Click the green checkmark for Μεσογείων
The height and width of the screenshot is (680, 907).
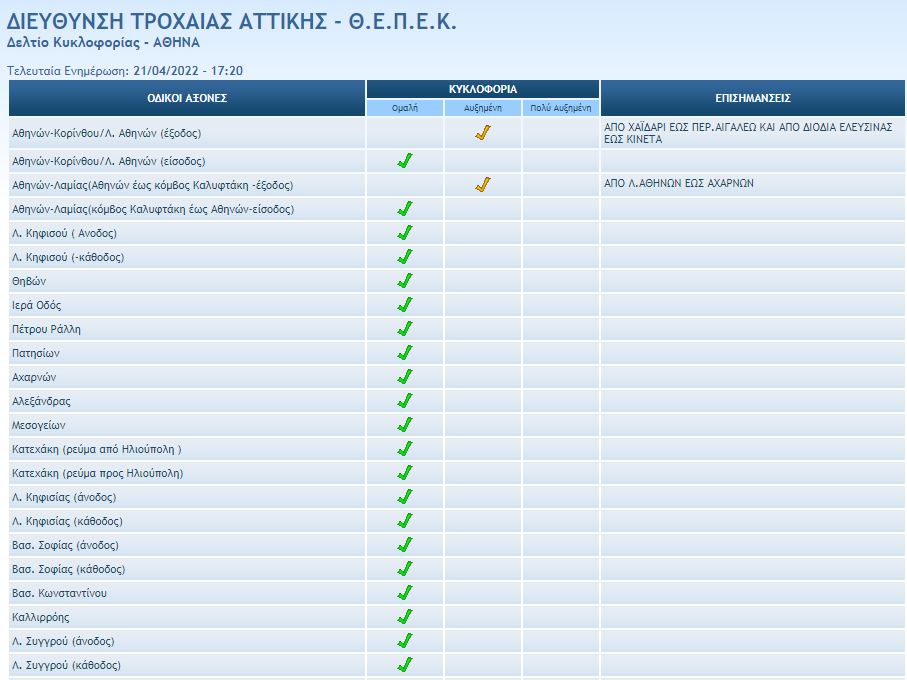[405, 425]
